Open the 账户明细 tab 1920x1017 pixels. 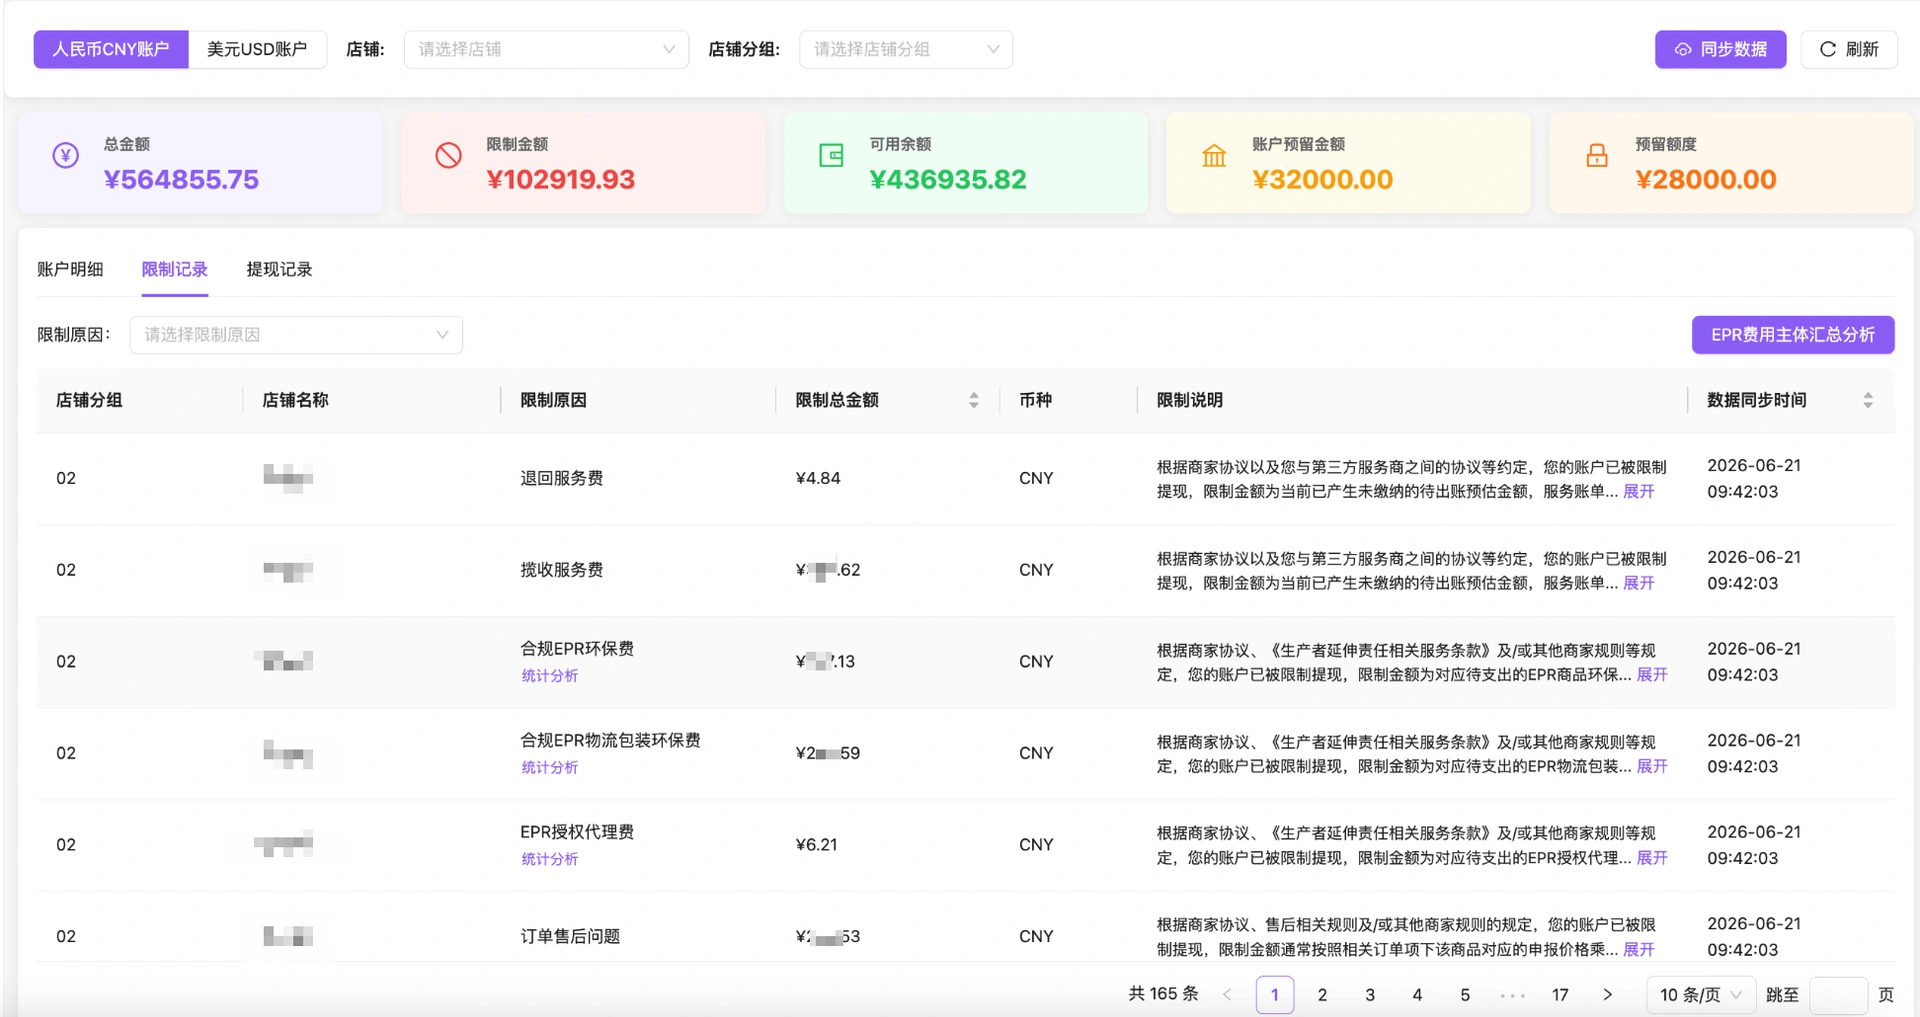tap(70, 269)
